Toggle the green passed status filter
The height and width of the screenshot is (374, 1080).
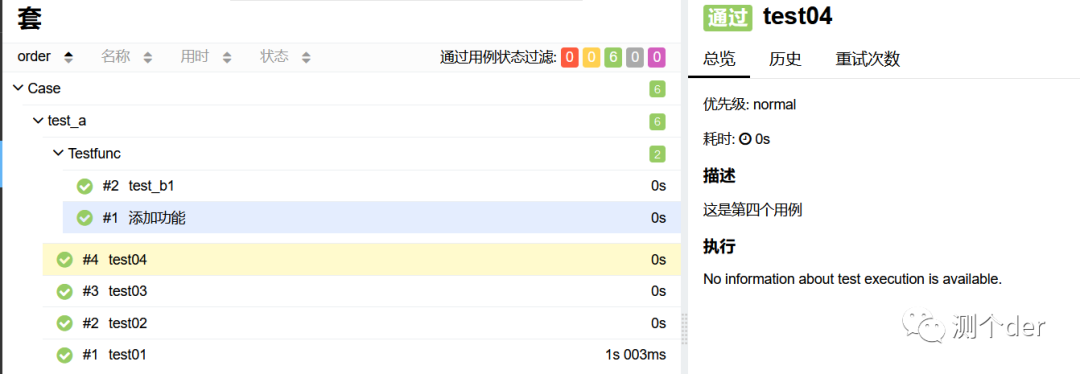(613, 57)
